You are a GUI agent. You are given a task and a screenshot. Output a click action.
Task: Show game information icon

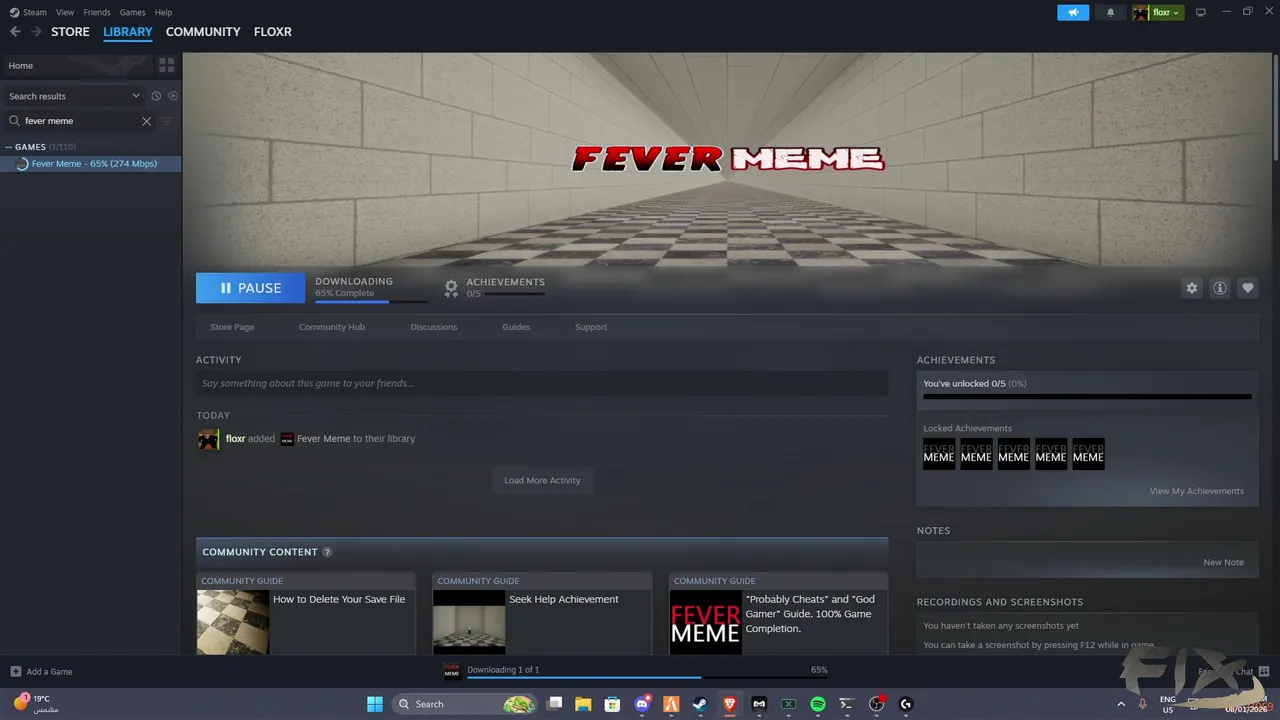tap(1220, 288)
